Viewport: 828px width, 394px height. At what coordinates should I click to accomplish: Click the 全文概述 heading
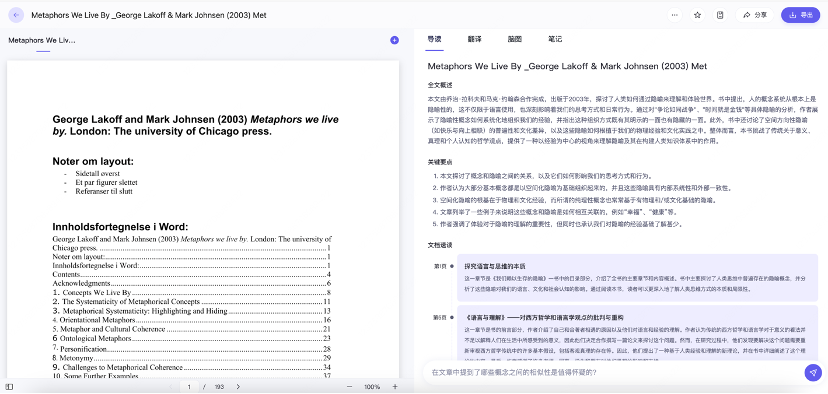click(440, 85)
